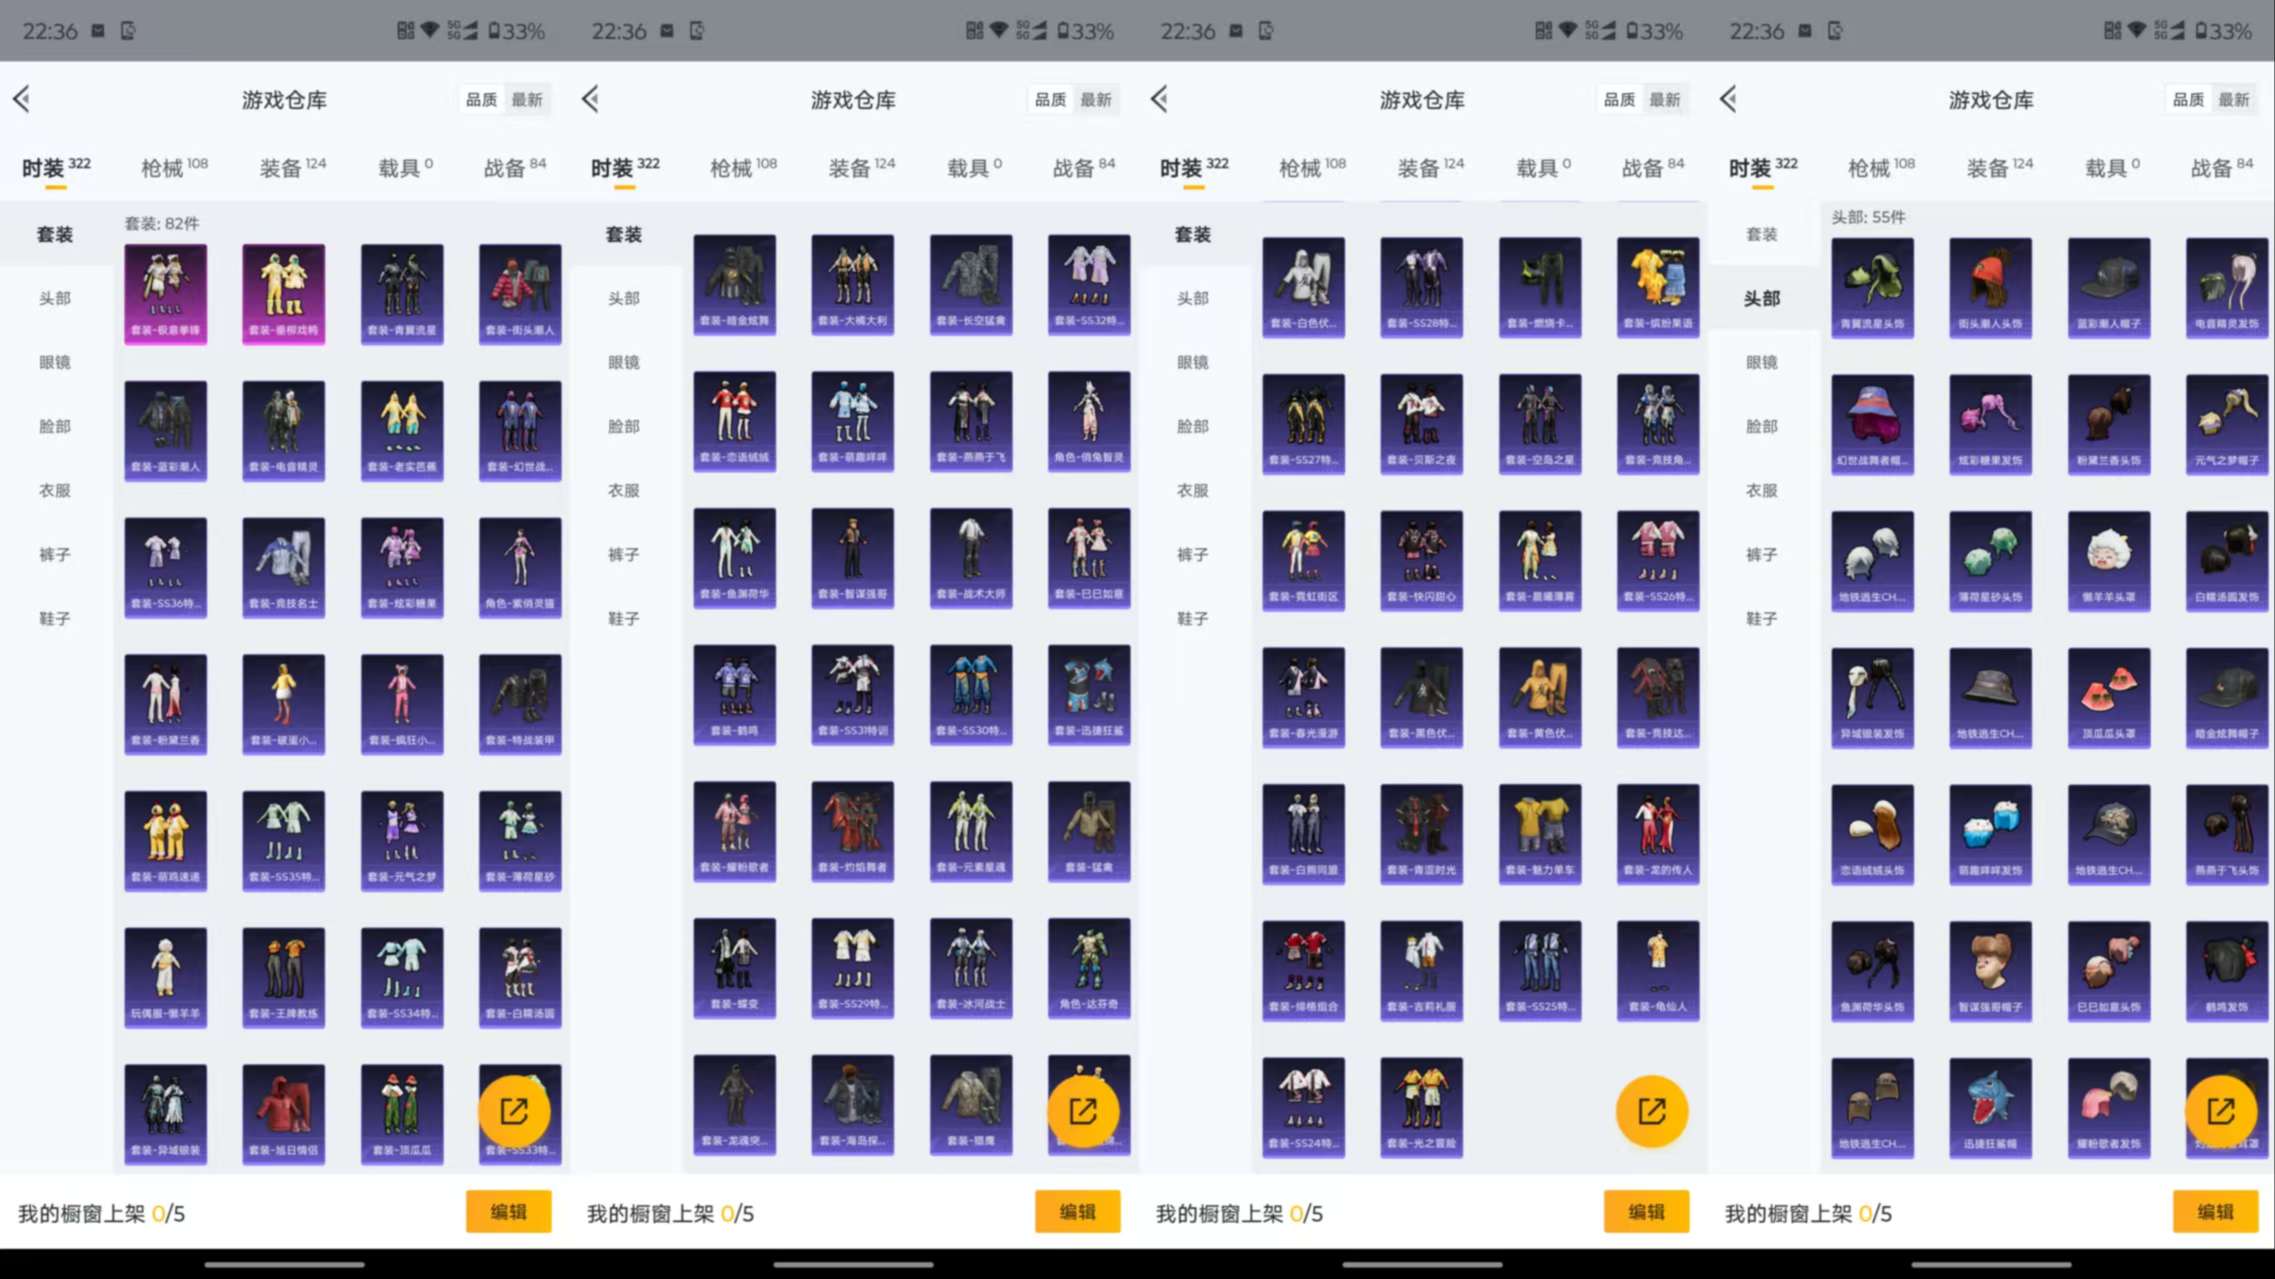Tap the 编辑 button on the 套装 page
This screenshot has width=2275, height=1279.
coord(509,1211)
